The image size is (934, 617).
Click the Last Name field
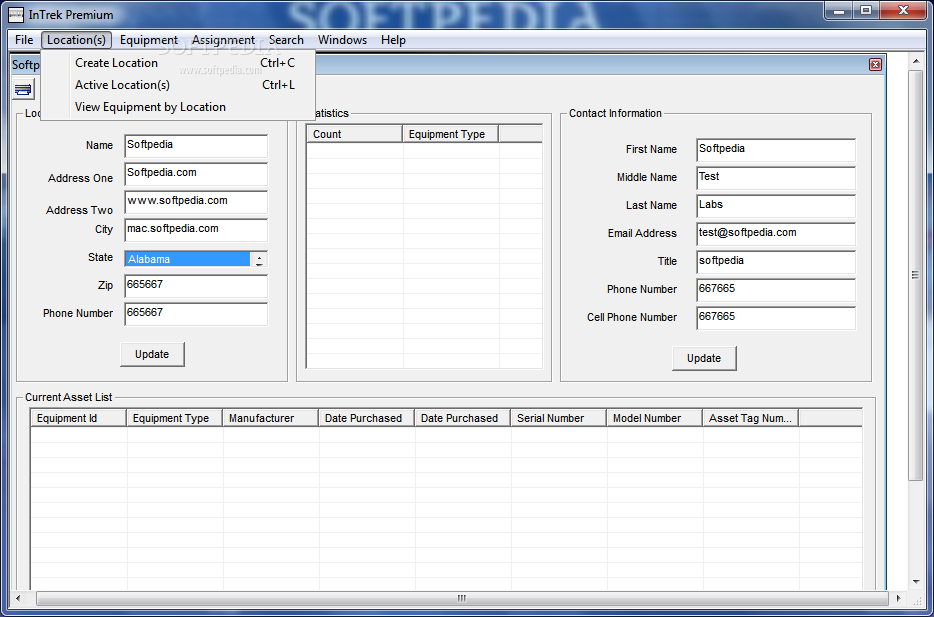(x=776, y=206)
